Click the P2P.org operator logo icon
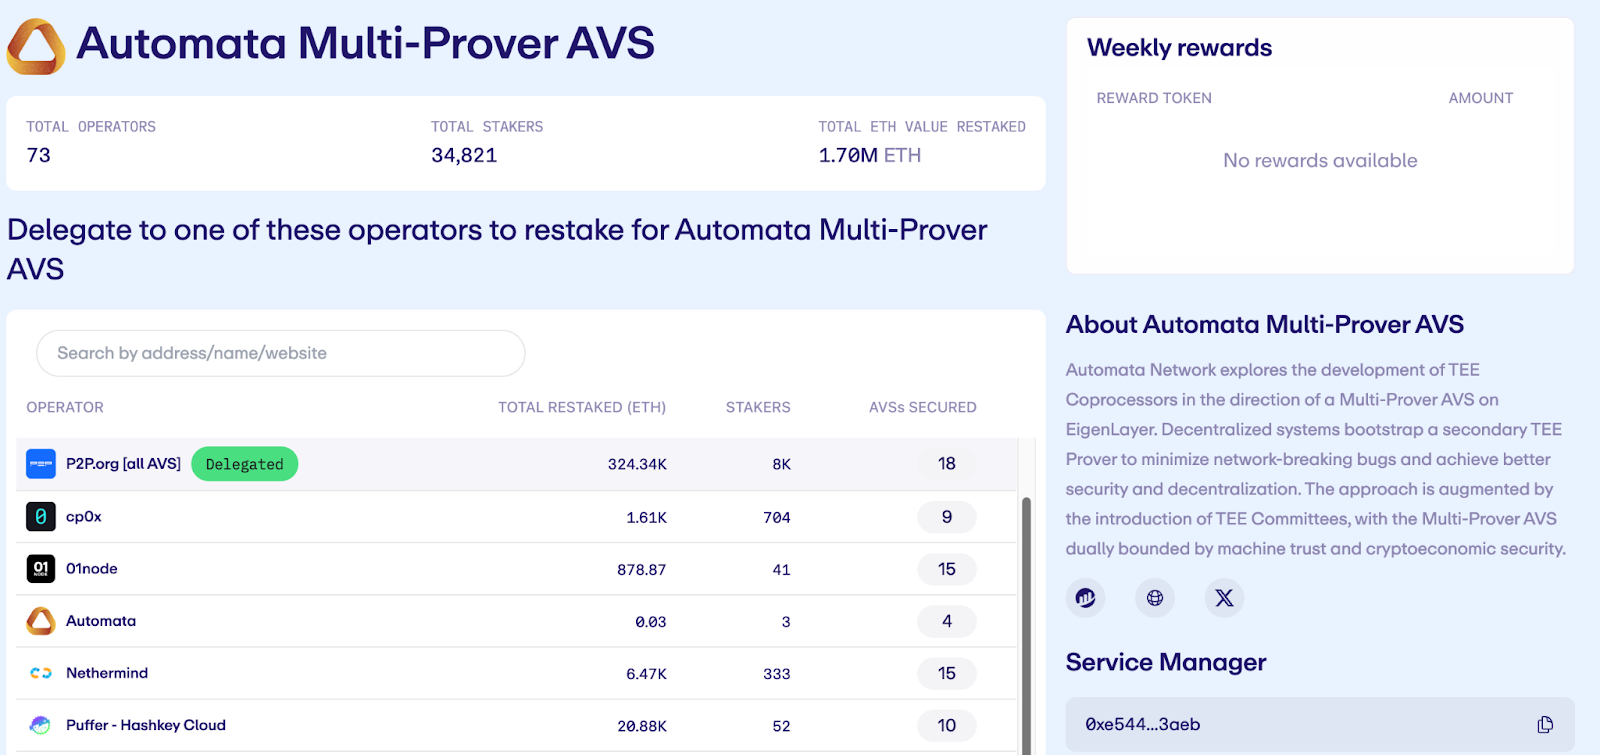Viewport: 1600px width, 755px height. pos(41,464)
